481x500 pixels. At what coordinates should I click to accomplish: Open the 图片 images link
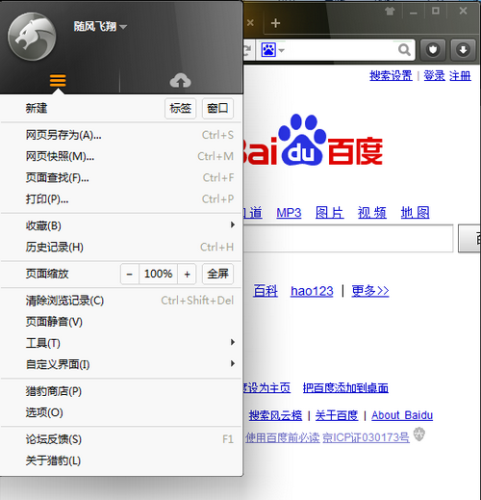(329, 213)
